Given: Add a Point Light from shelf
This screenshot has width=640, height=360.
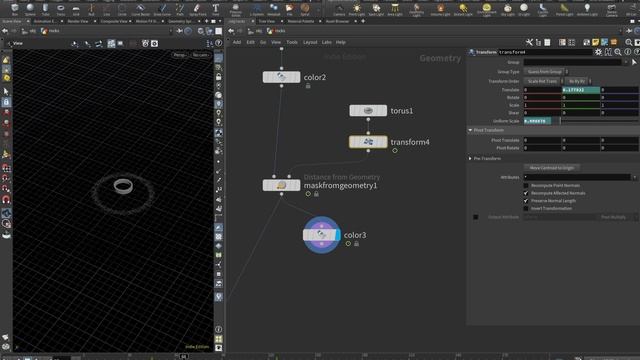Looking at the screenshot, I should coord(357,9).
